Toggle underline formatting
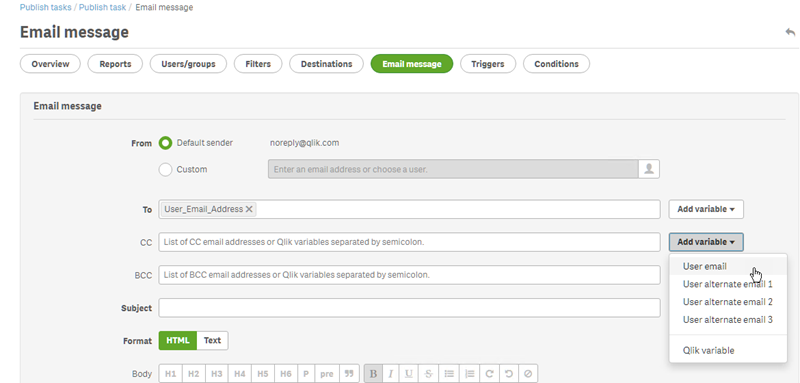The width and height of the screenshot is (800, 383). [x=409, y=374]
